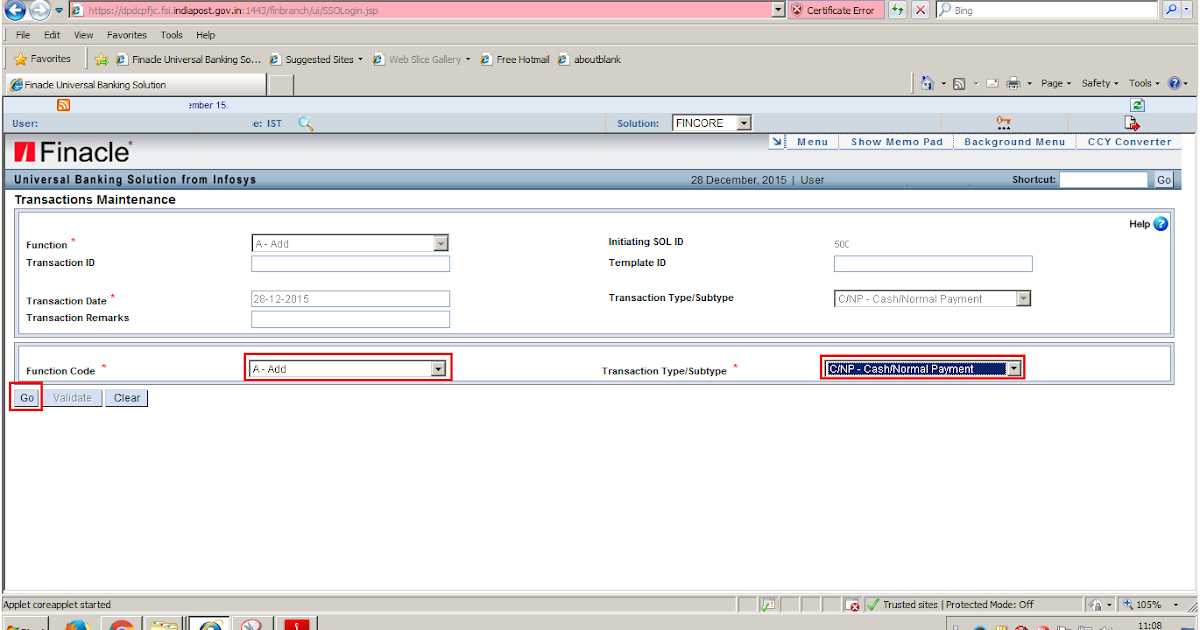
Task: Open the Safety dropdown in the command bar
Action: (1098, 83)
